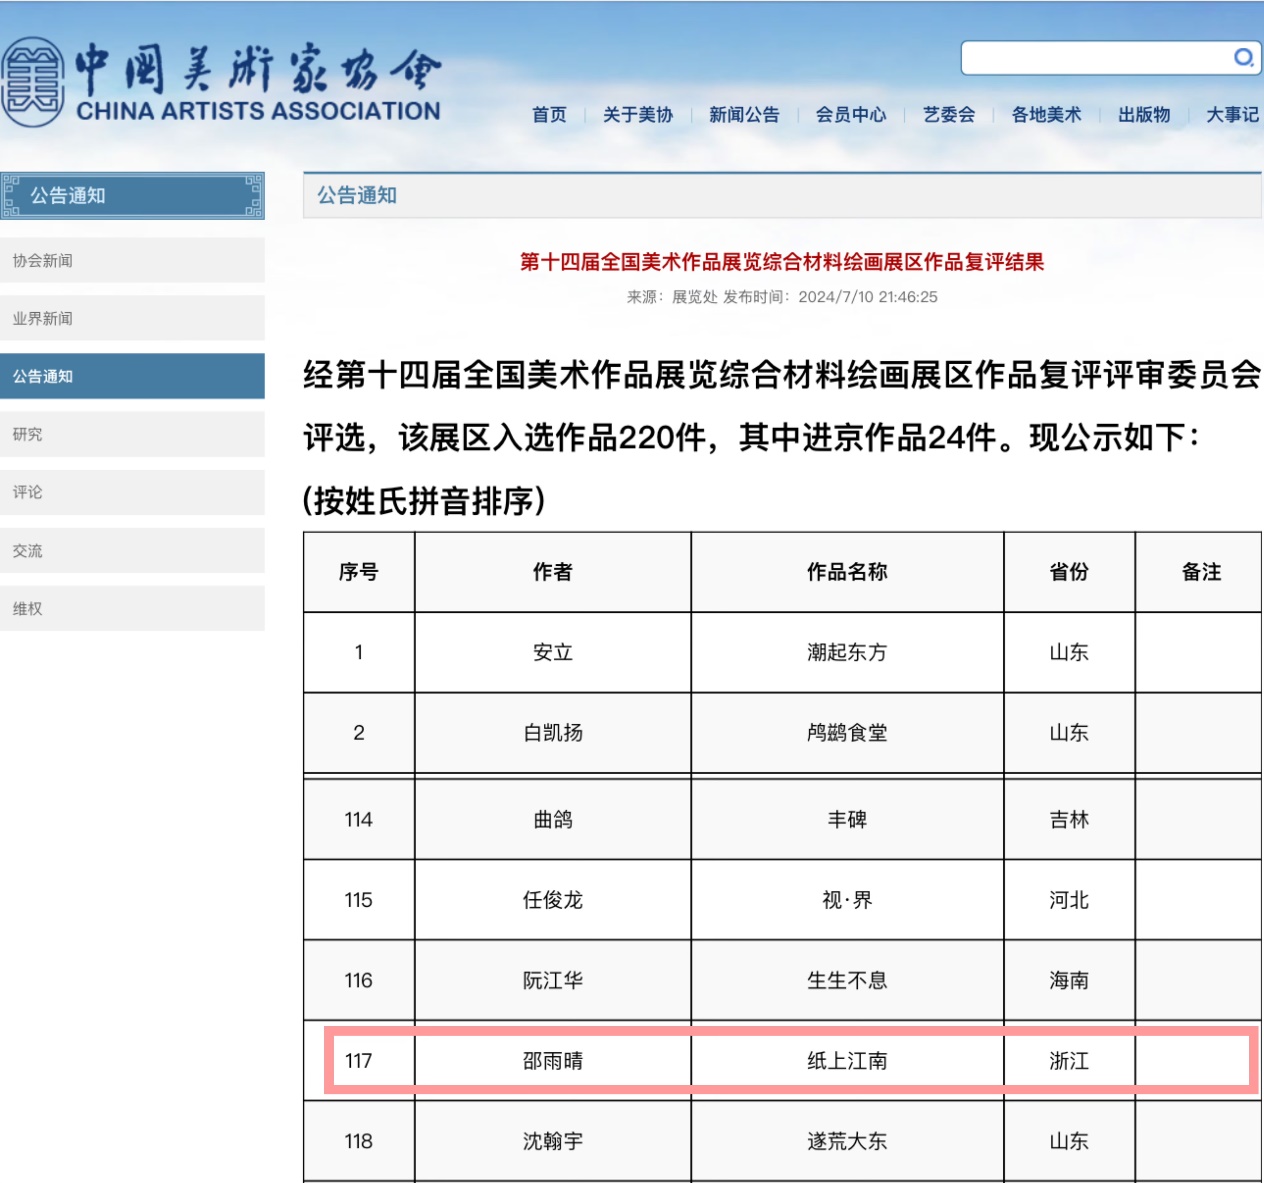Viewport: 1264px width, 1183px height.
Task: Open the 关于美协 navigation item
Action: click(638, 115)
